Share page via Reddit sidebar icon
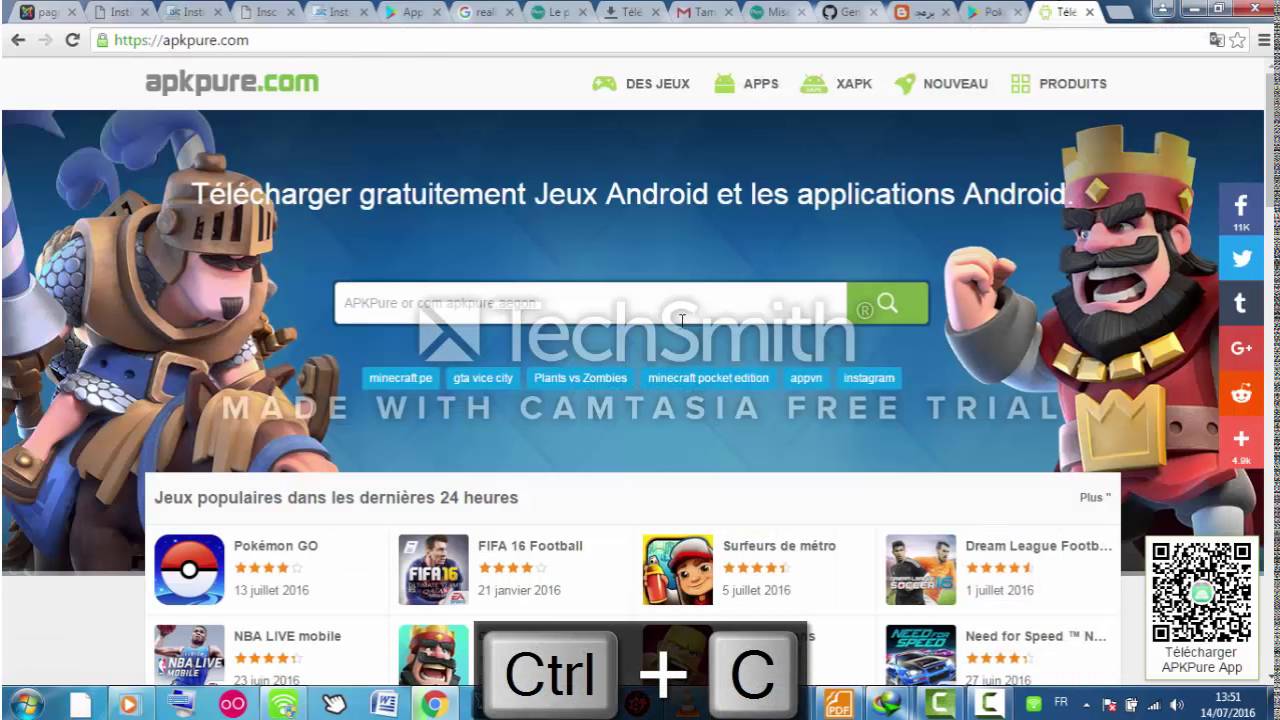 click(1241, 393)
